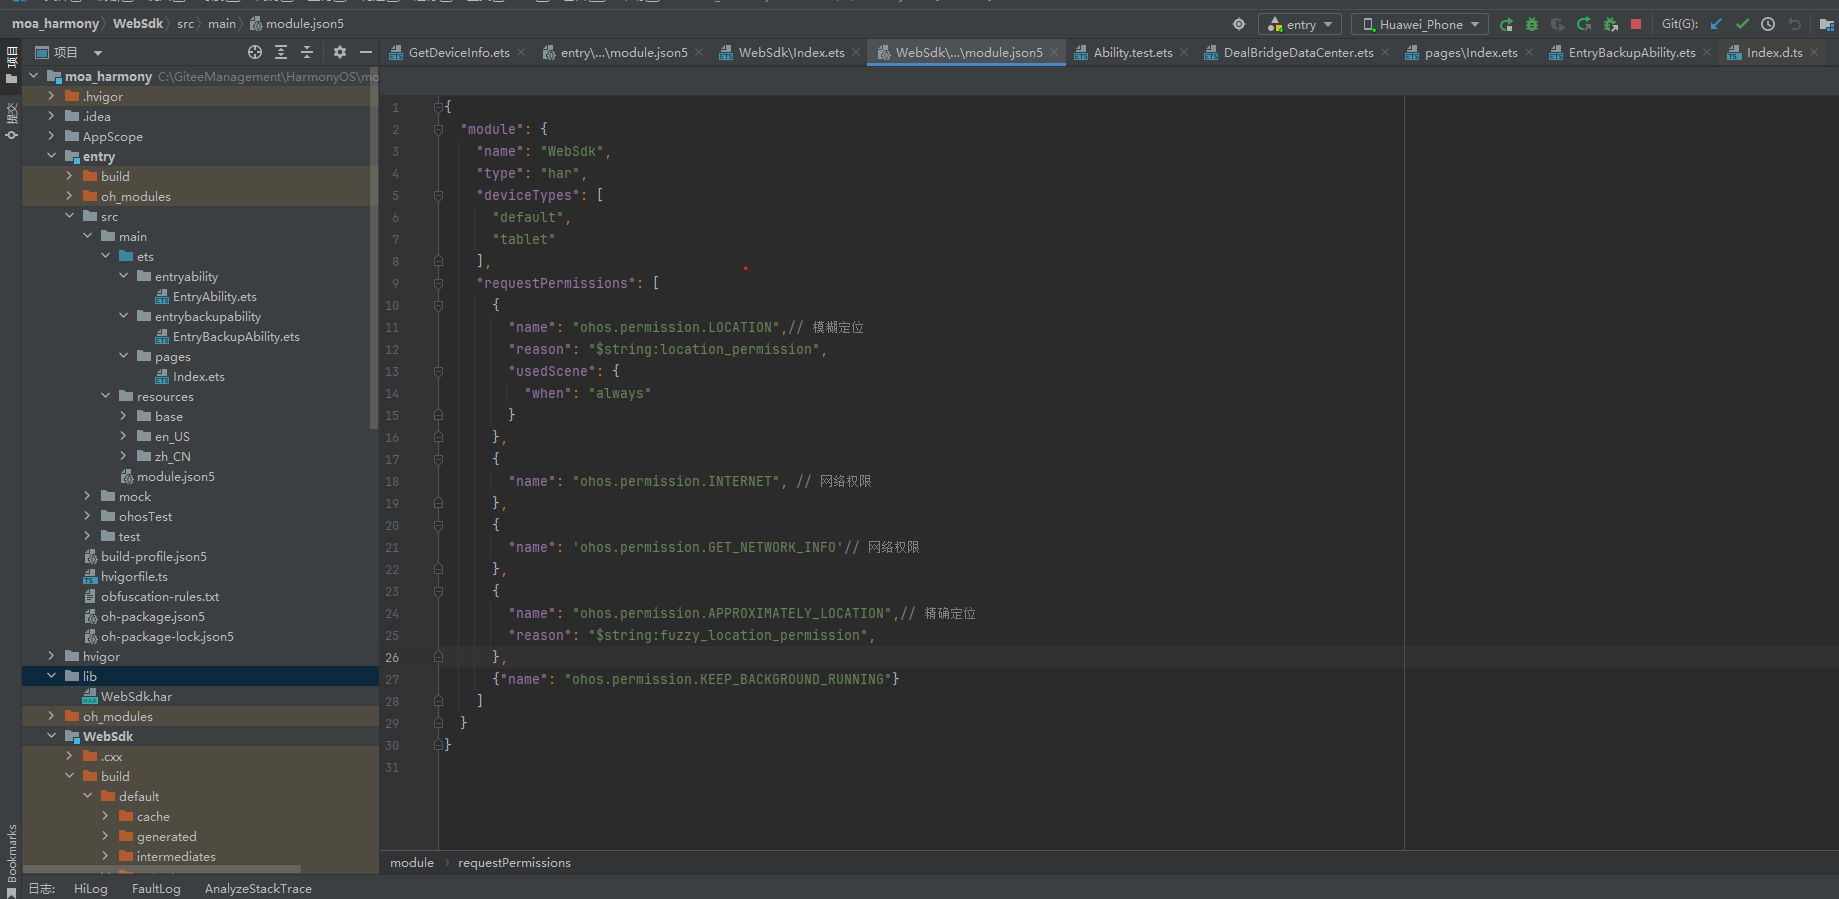Run the entry configuration
Screen dimensions: 1839x899
[x=1506, y=24]
